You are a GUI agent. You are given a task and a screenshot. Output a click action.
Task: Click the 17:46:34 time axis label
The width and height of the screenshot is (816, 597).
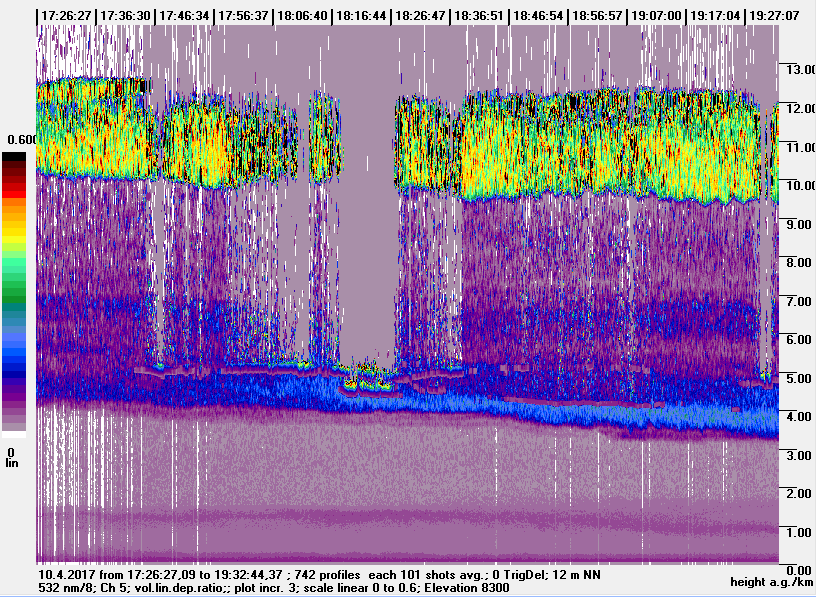pyautogui.click(x=184, y=16)
